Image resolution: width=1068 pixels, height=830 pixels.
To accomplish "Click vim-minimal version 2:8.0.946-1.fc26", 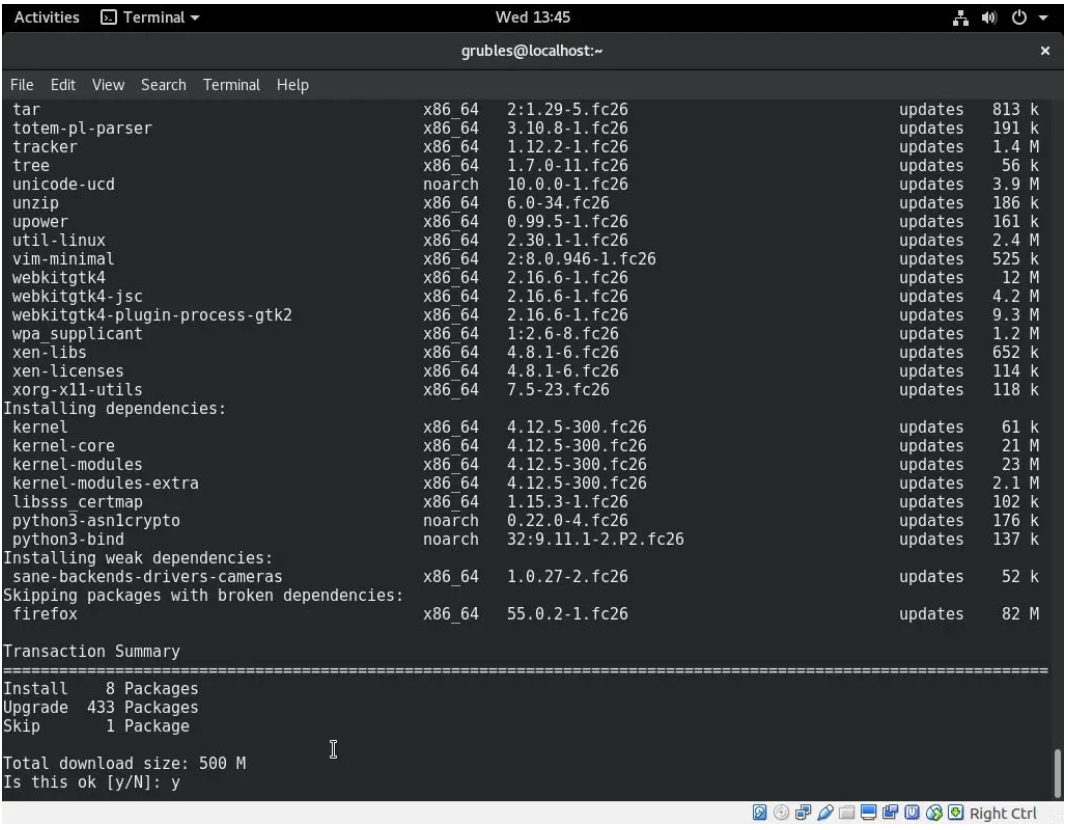I will coord(581,259).
